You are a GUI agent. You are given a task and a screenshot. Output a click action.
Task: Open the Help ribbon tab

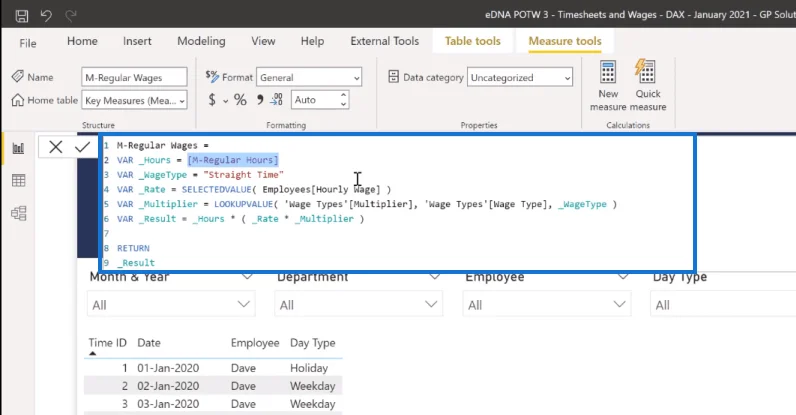pyautogui.click(x=312, y=41)
